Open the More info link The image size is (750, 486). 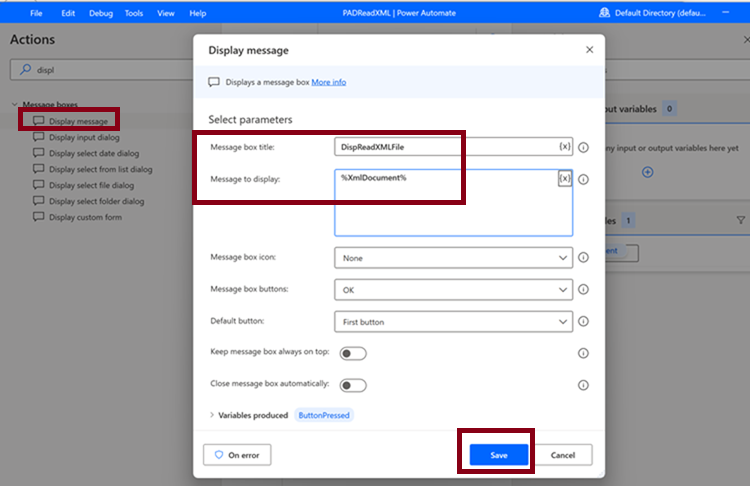coord(329,82)
